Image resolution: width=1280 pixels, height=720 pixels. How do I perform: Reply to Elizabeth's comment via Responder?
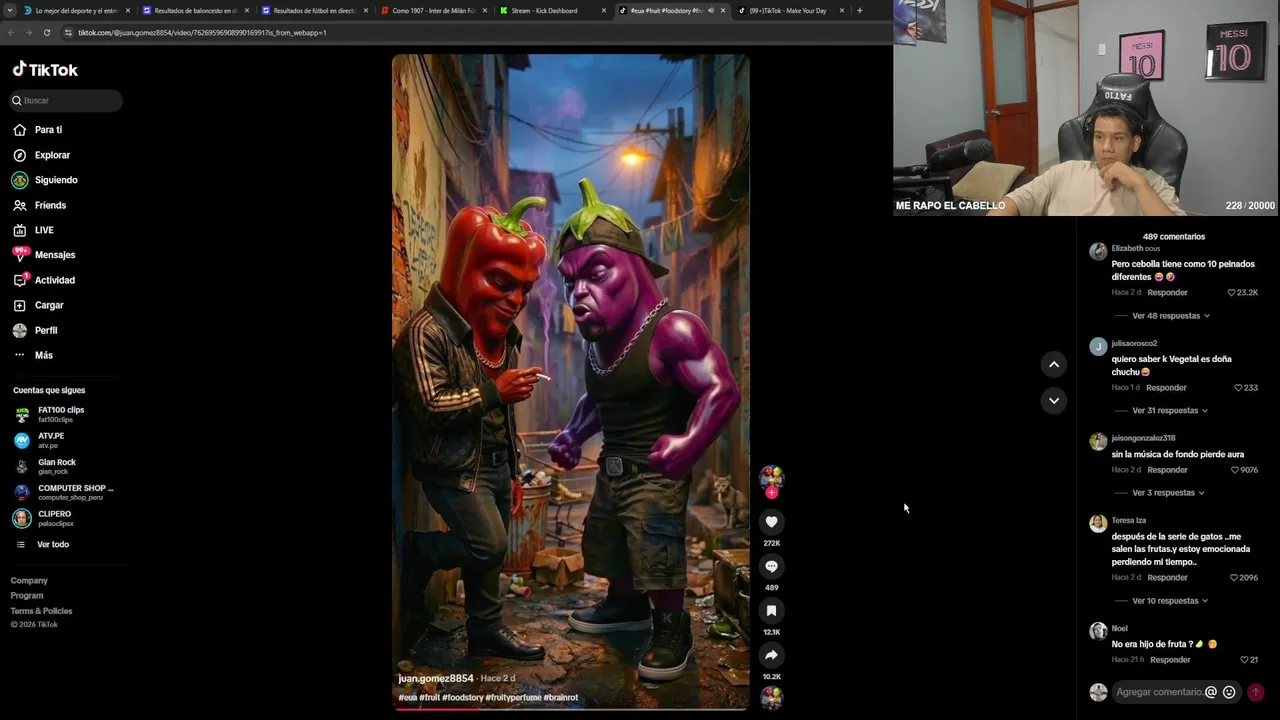point(1167,293)
